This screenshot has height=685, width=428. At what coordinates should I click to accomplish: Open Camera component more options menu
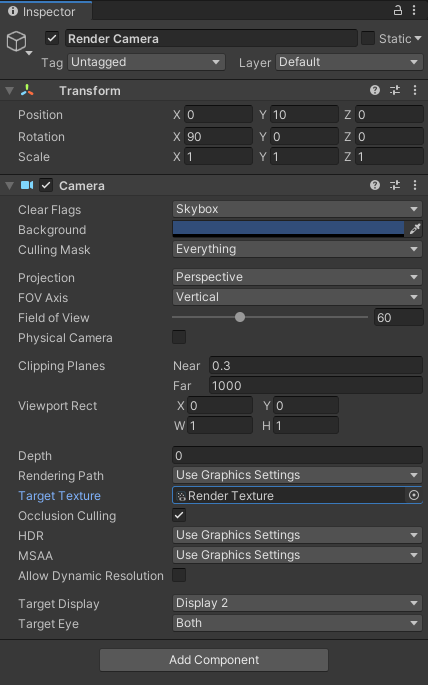click(x=414, y=185)
